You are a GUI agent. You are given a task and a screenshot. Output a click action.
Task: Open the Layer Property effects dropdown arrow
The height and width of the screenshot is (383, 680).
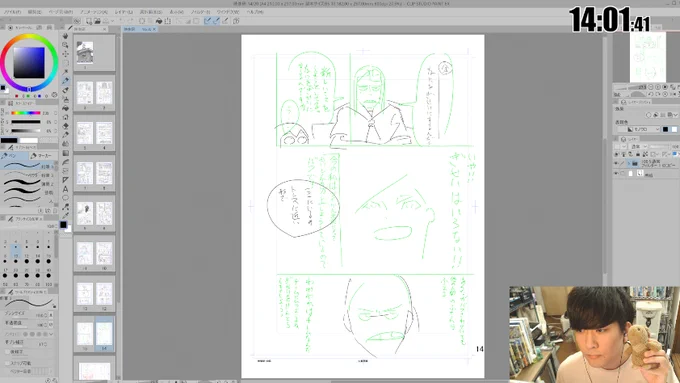click(x=675, y=115)
